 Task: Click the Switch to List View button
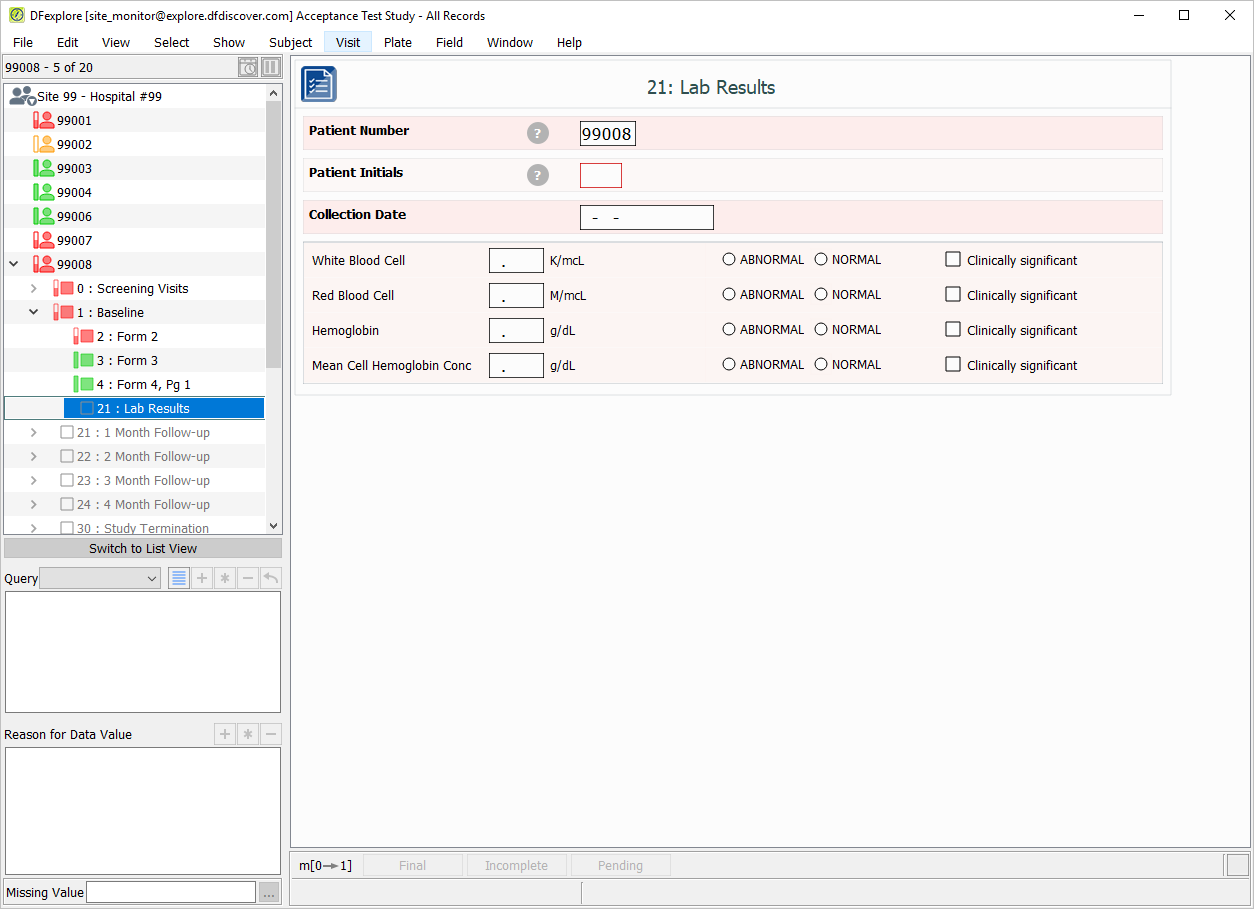[x=143, y=548]
